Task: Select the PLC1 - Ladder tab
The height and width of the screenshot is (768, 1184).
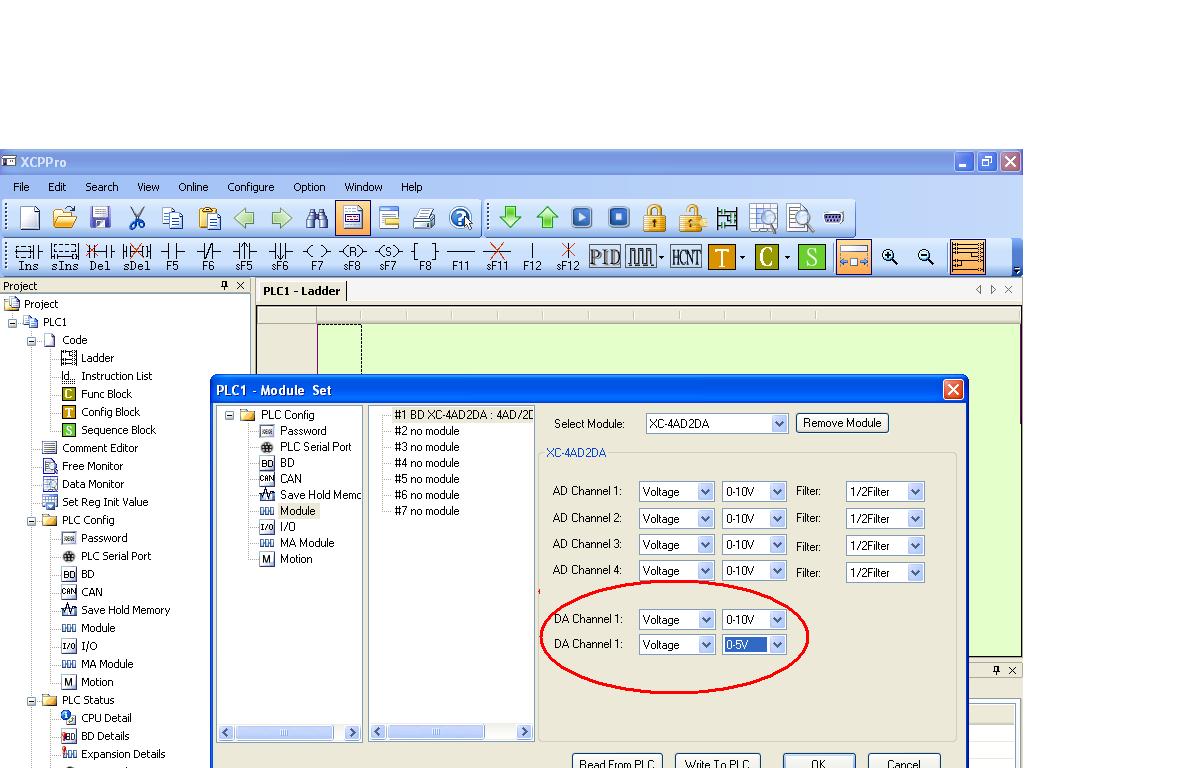Action: point(301,291)
